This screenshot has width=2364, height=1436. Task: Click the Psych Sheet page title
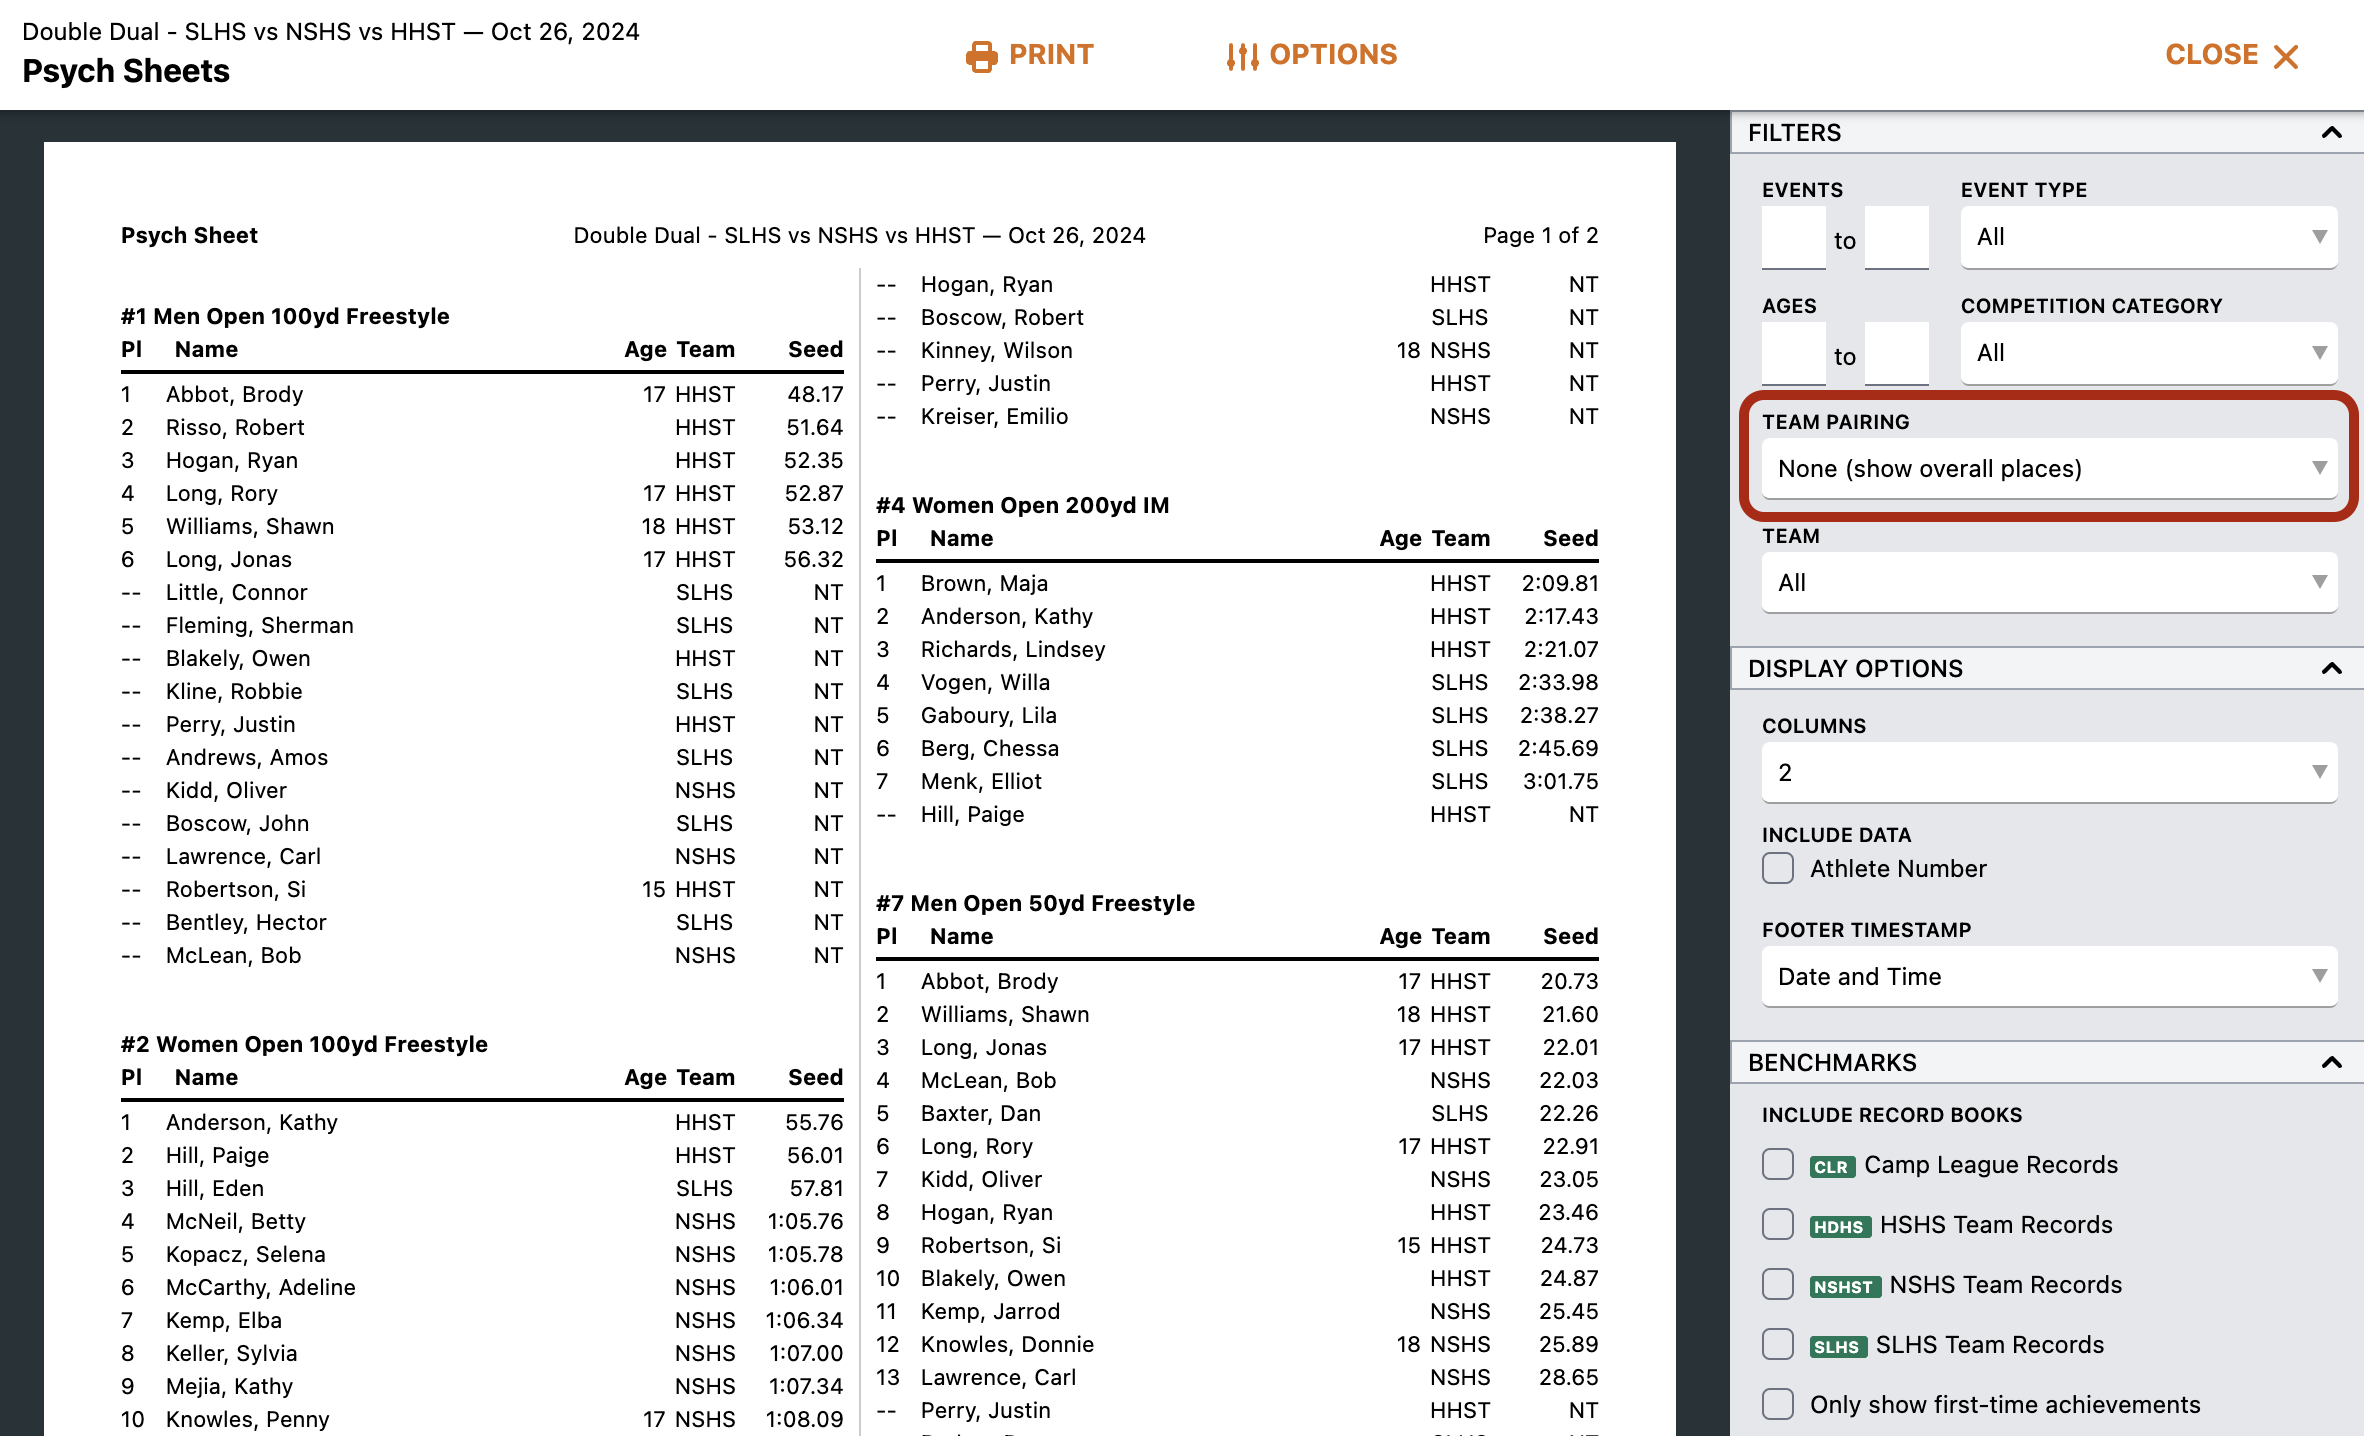coord(189,235)
